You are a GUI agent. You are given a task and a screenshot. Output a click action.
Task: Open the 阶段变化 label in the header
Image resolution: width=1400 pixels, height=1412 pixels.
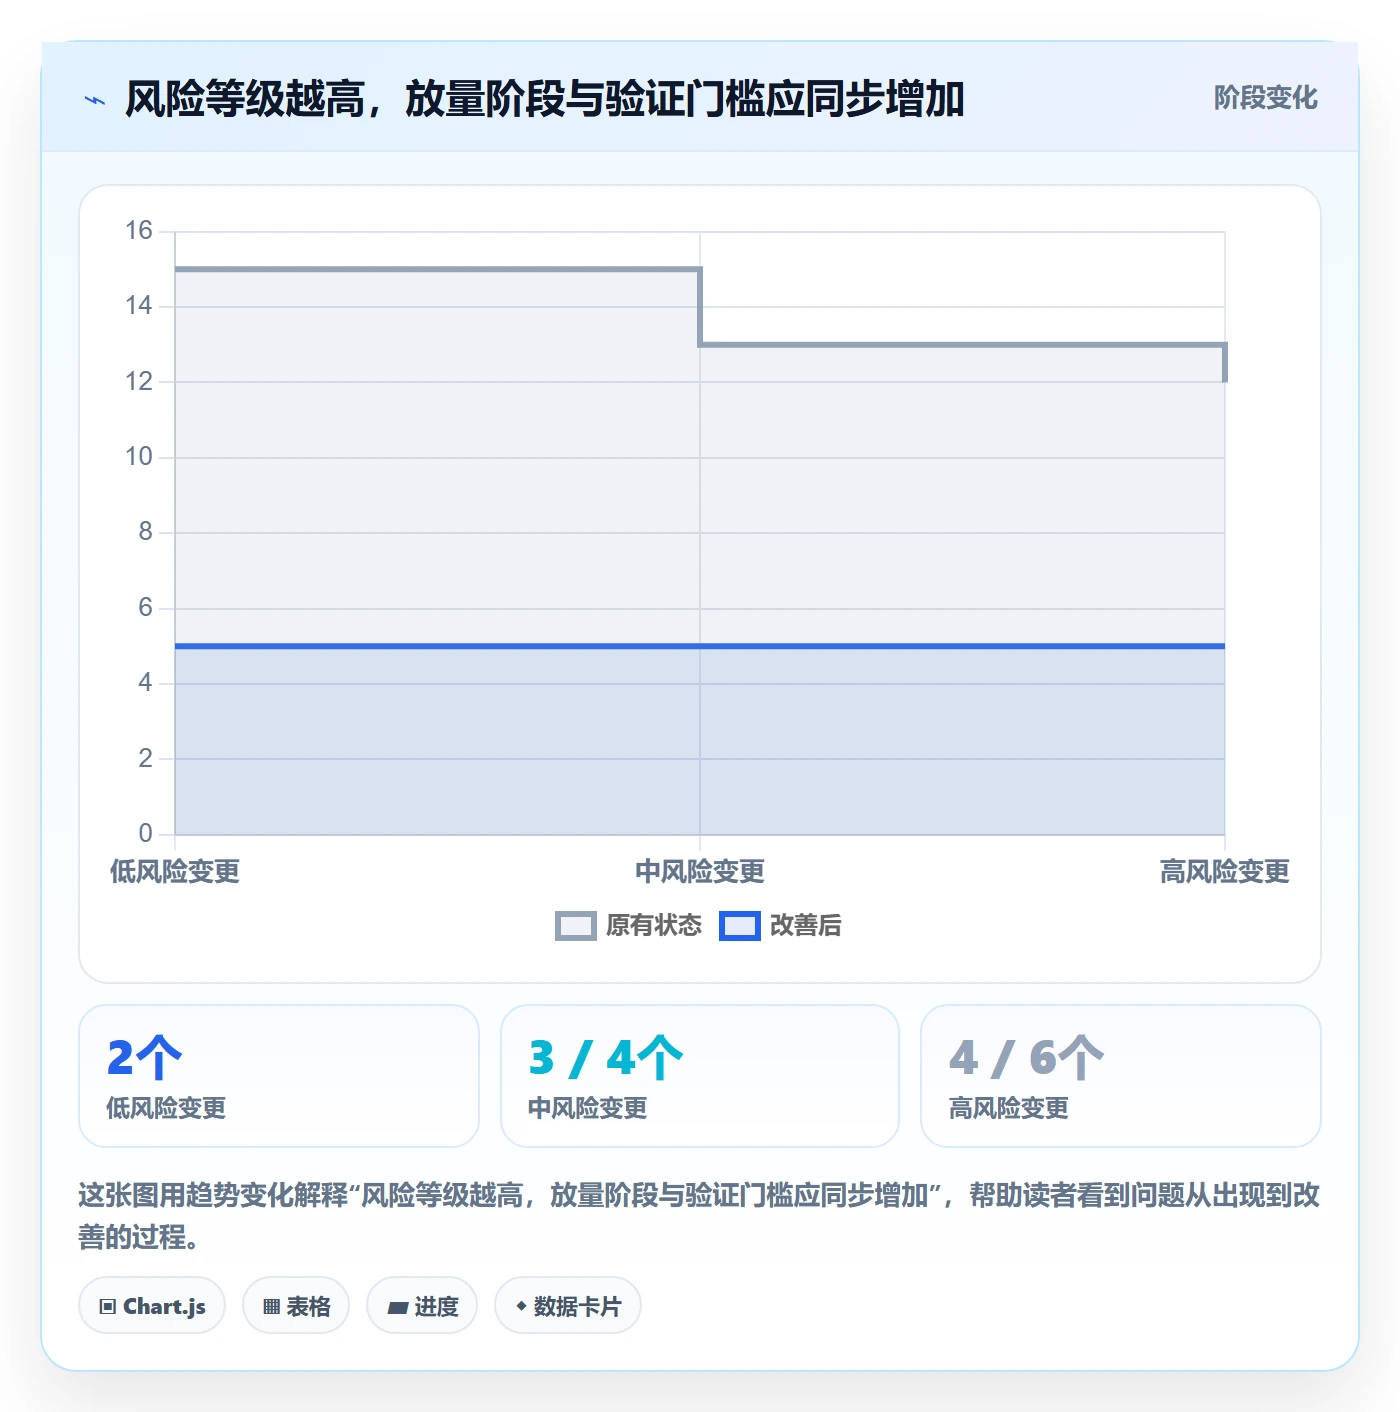pyautogui.click(x=1265, y=98)
